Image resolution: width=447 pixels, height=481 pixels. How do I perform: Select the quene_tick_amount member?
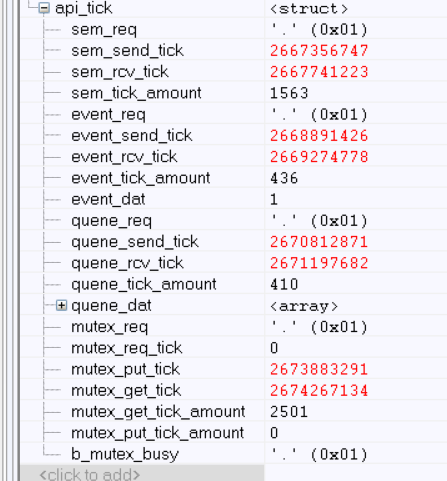(x=144, y=284)
